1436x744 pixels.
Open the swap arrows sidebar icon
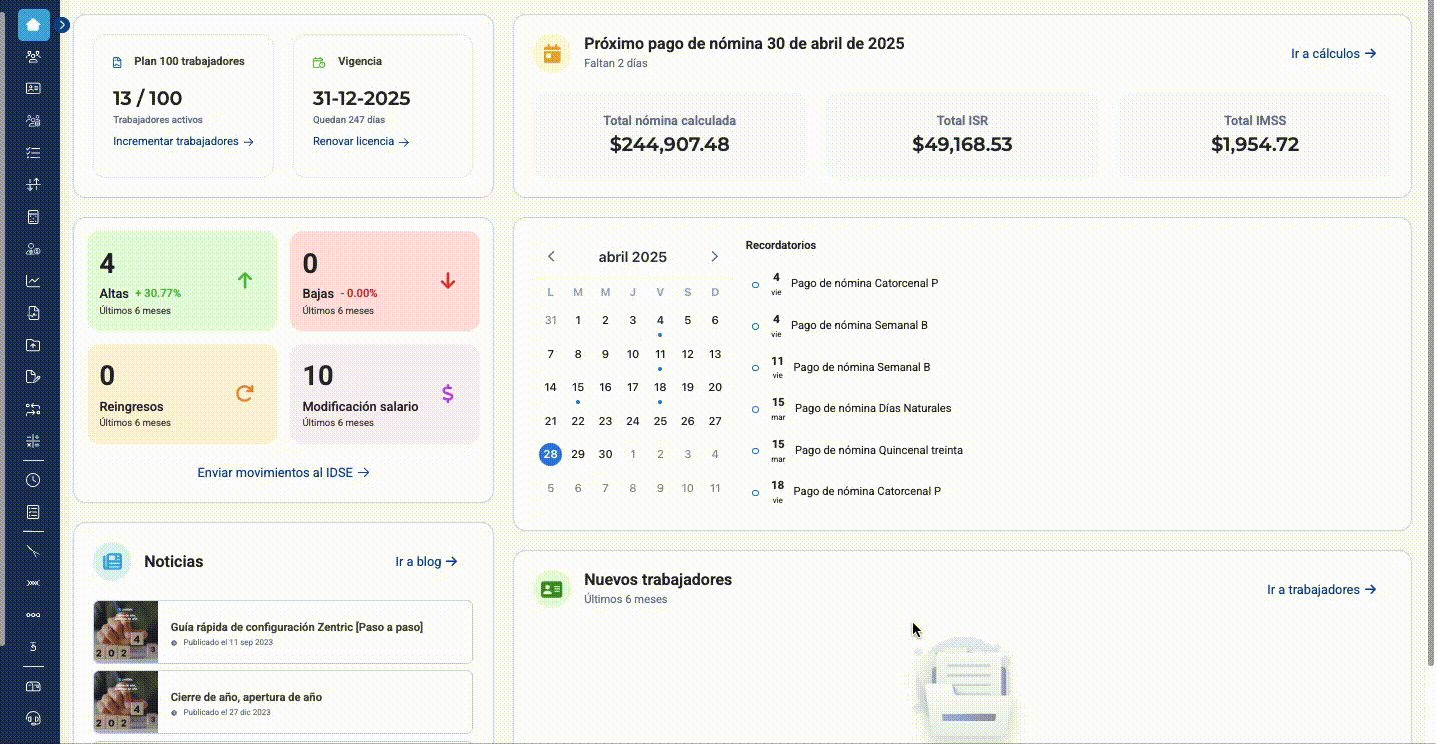[x=33, y=409]
